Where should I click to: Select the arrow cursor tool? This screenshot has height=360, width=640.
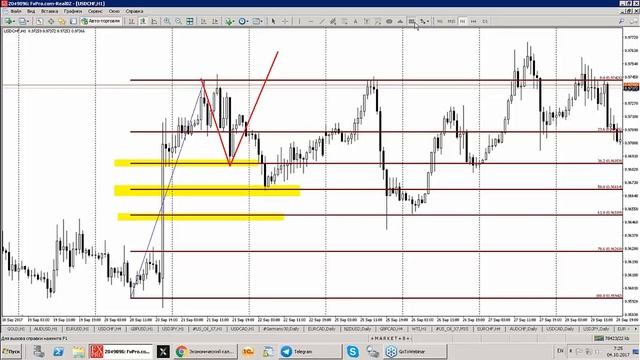[273, 21]
